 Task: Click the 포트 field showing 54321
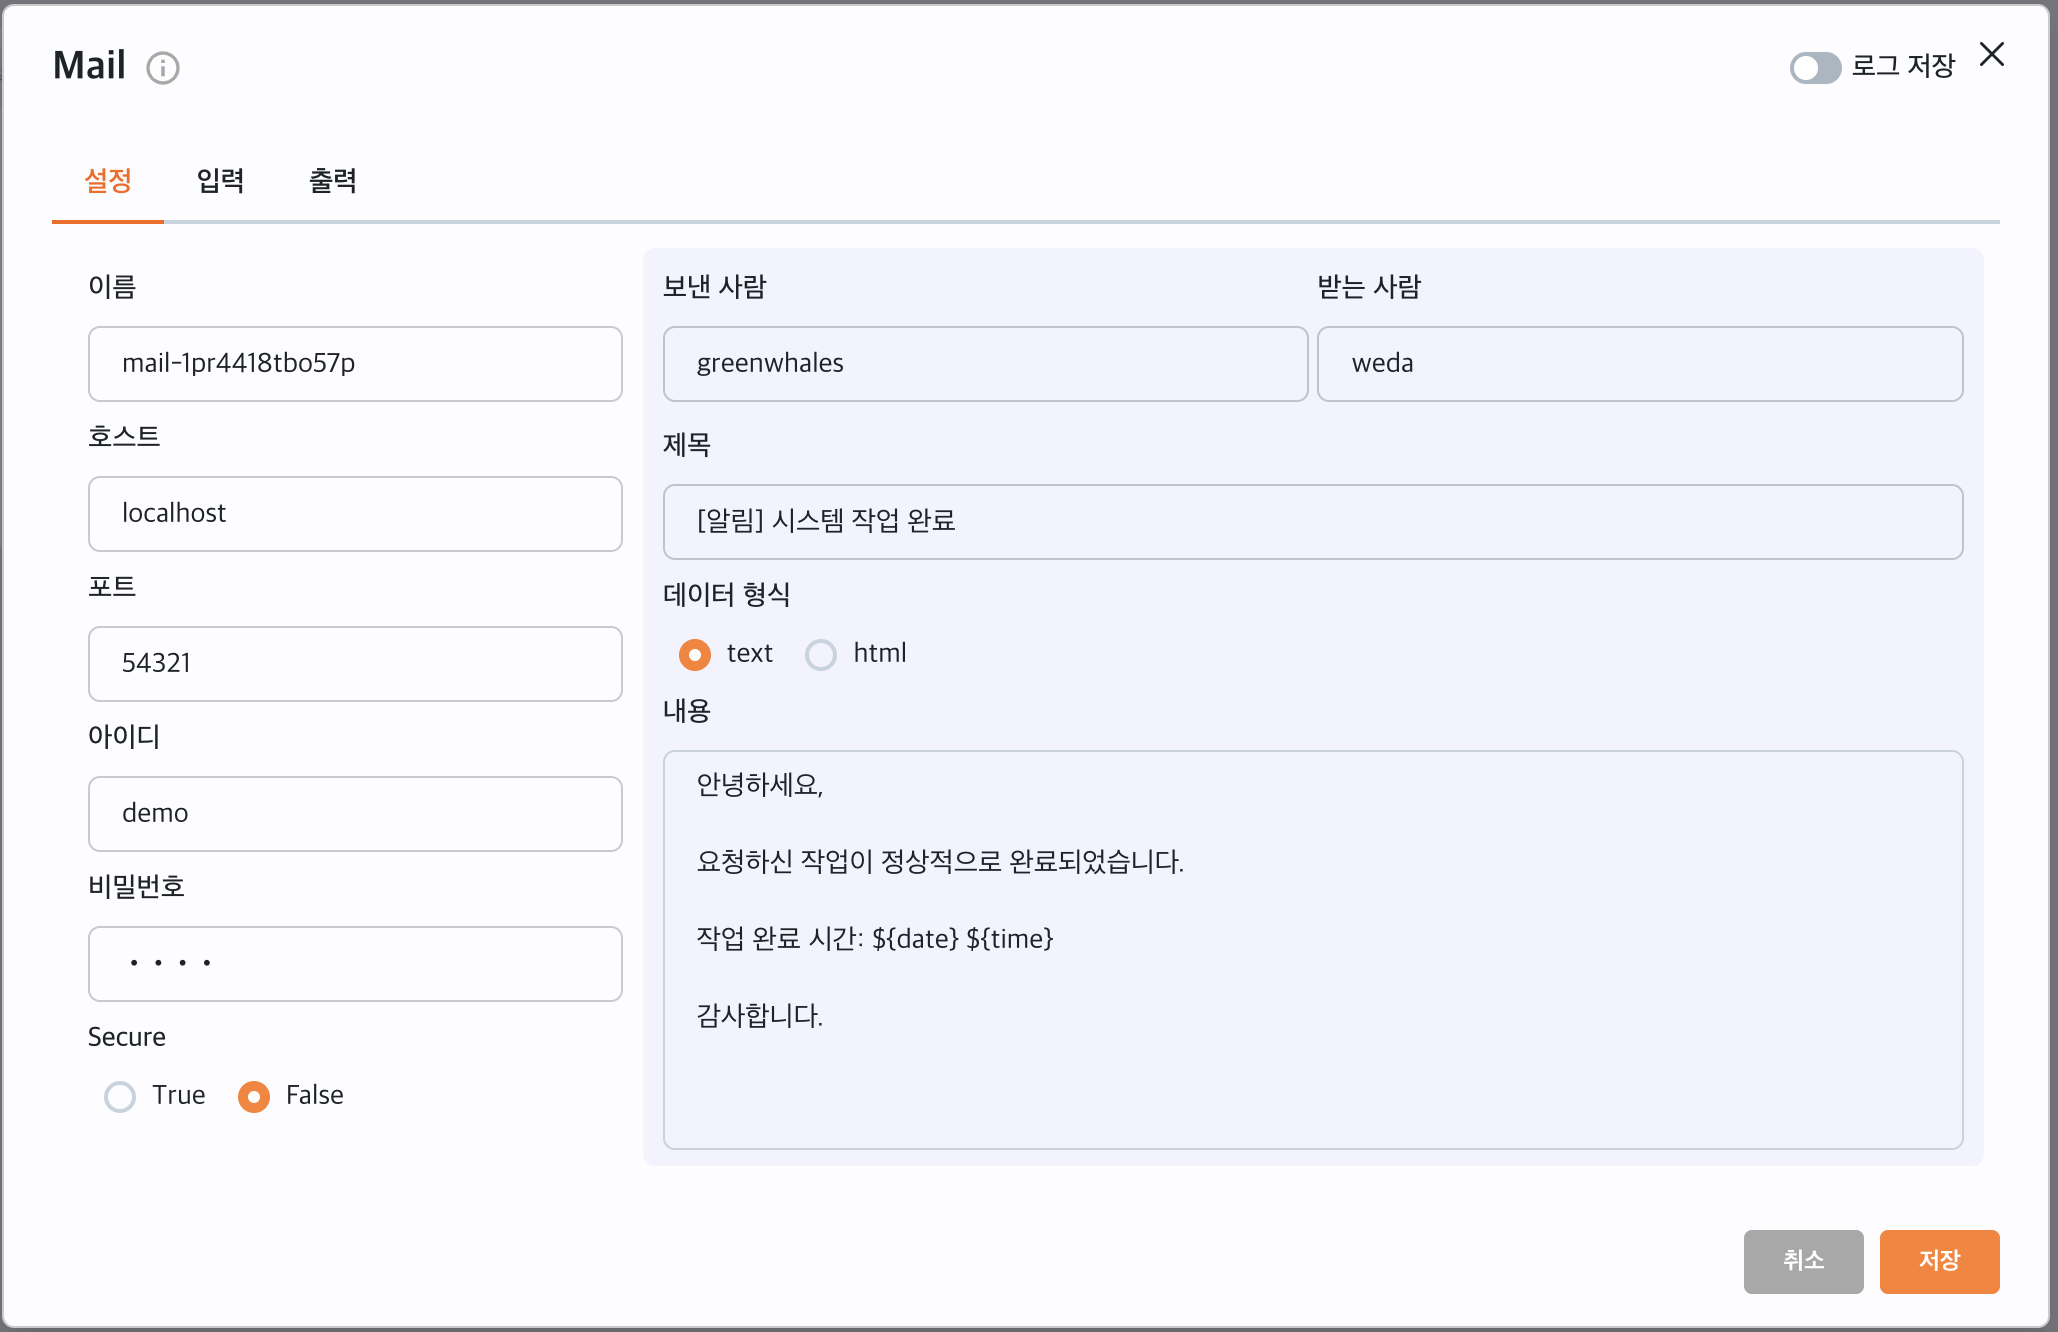(355, 664)
